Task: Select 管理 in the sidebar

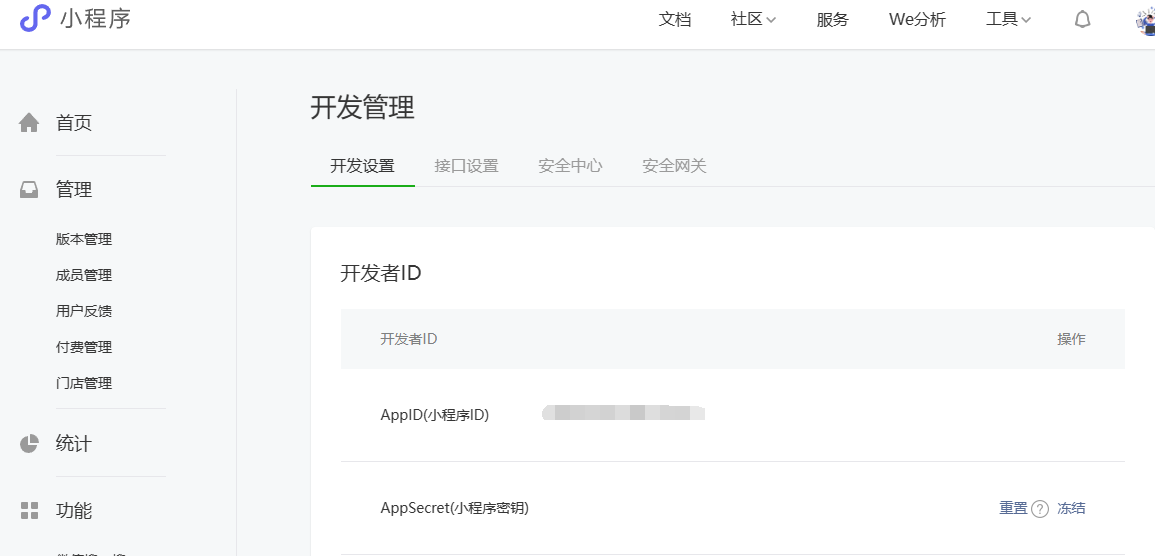Action: click(74, 190)
